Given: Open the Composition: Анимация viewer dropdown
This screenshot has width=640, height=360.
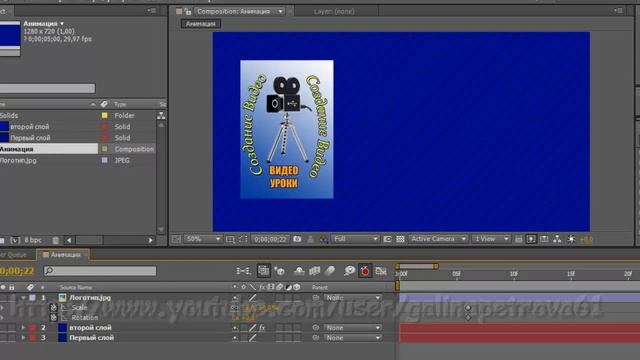Looking at the screenshot, I should coord(280,11).
